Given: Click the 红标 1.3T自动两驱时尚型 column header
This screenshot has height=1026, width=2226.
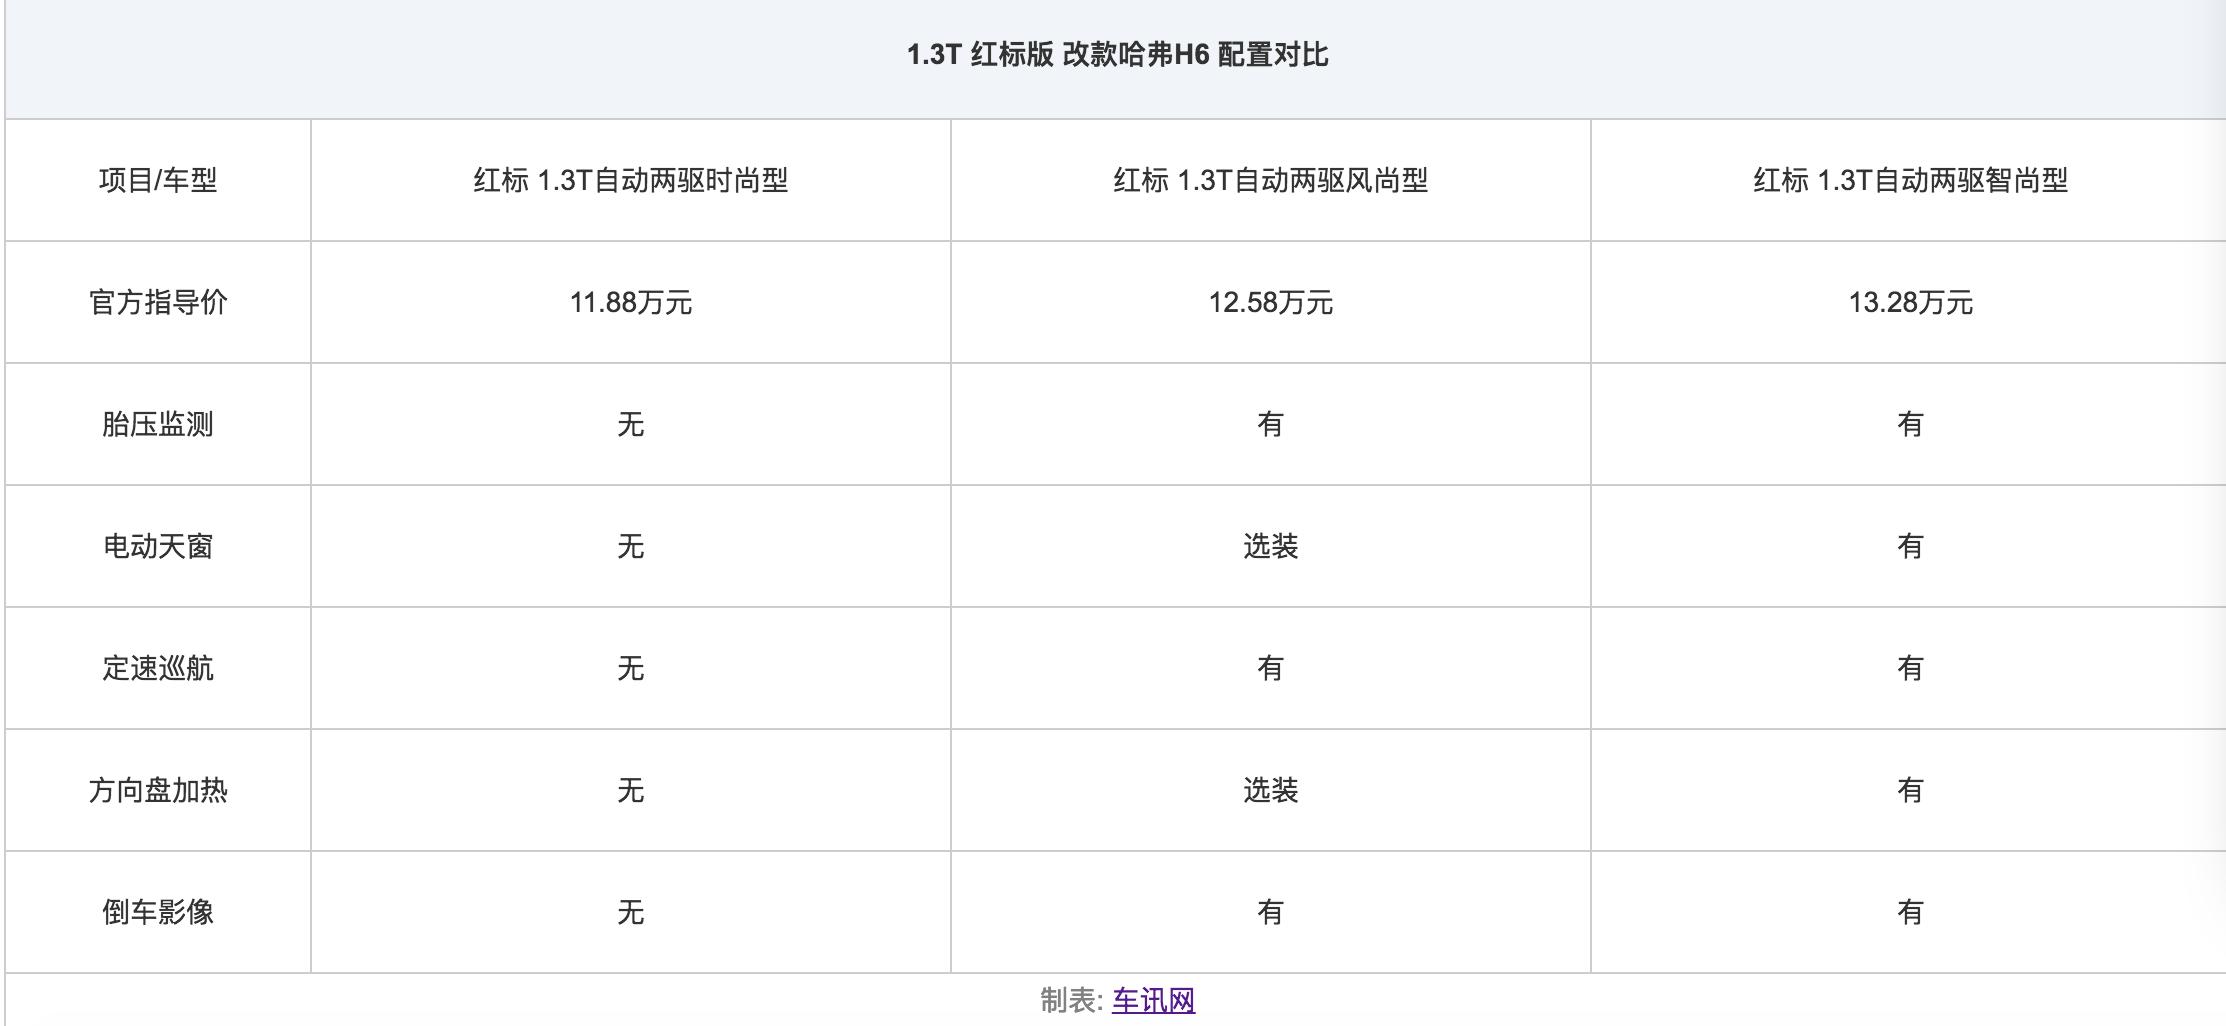Looking at the screenshot, I should point(630,180).
